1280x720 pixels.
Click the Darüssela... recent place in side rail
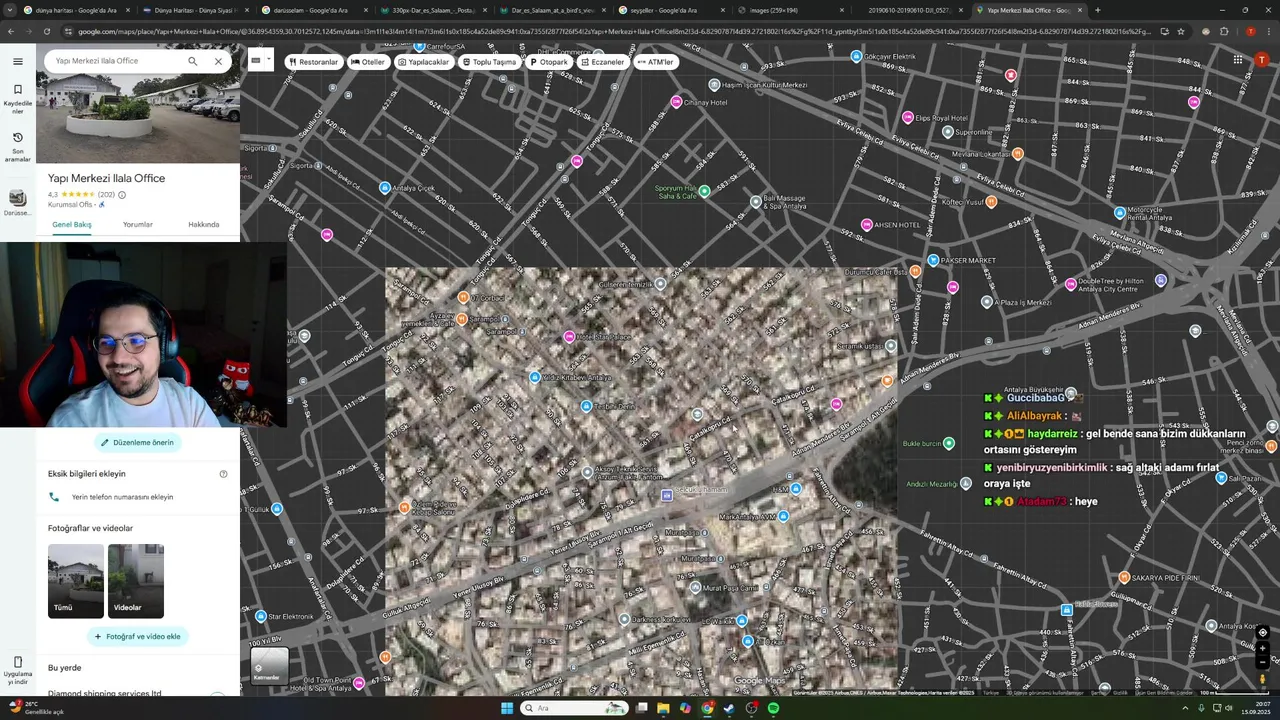pos(17,201)
